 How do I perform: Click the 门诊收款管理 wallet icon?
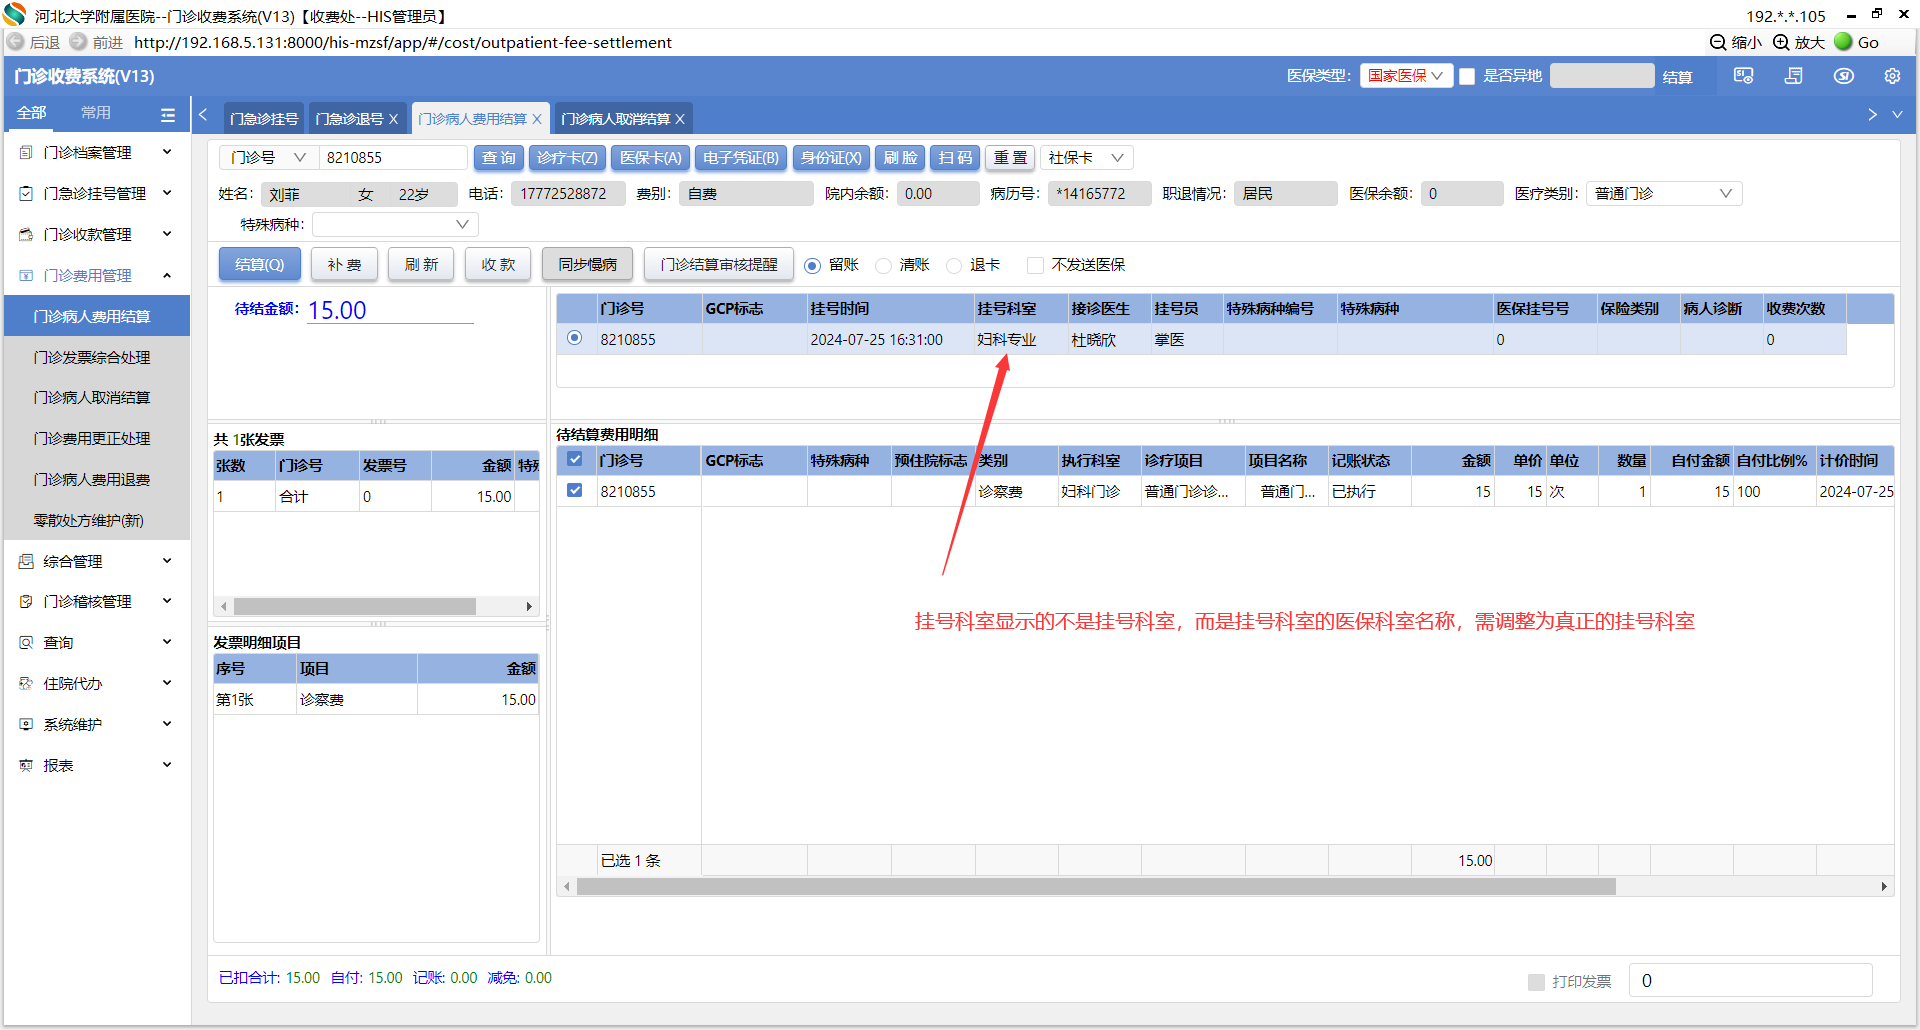(x=26, y=235)
